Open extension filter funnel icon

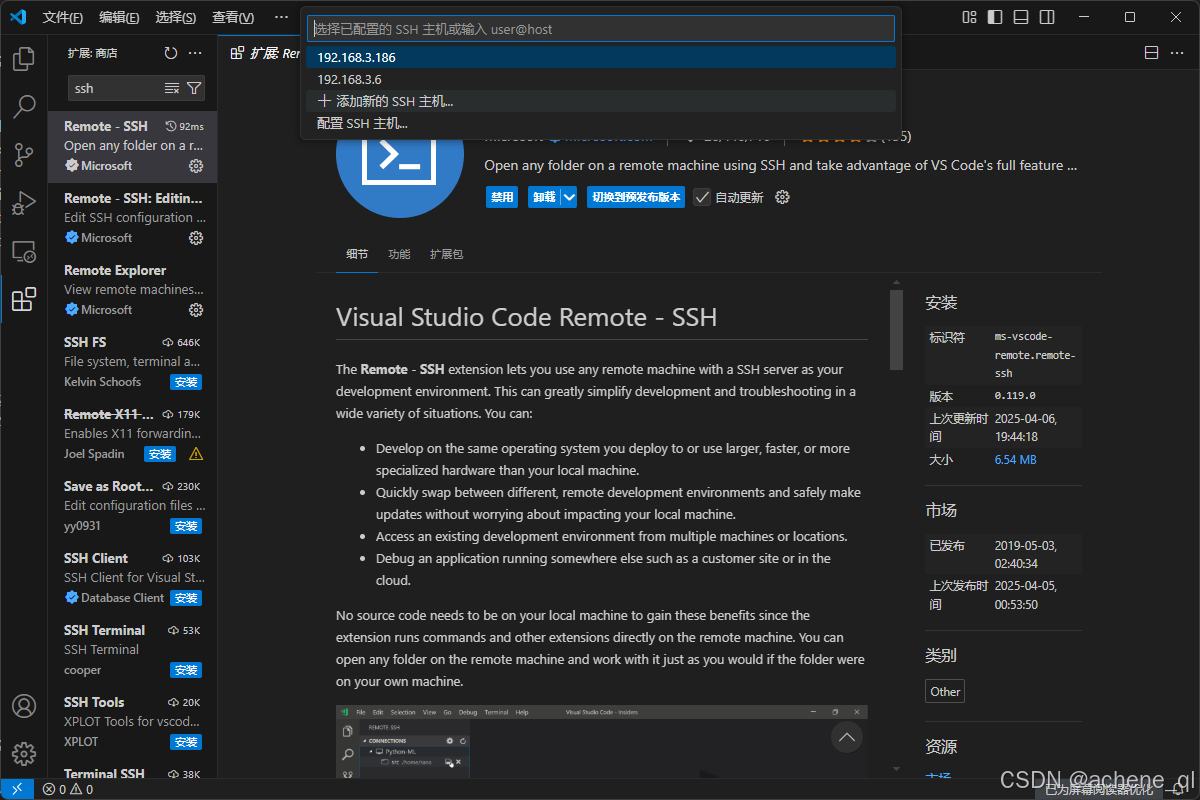194,88
